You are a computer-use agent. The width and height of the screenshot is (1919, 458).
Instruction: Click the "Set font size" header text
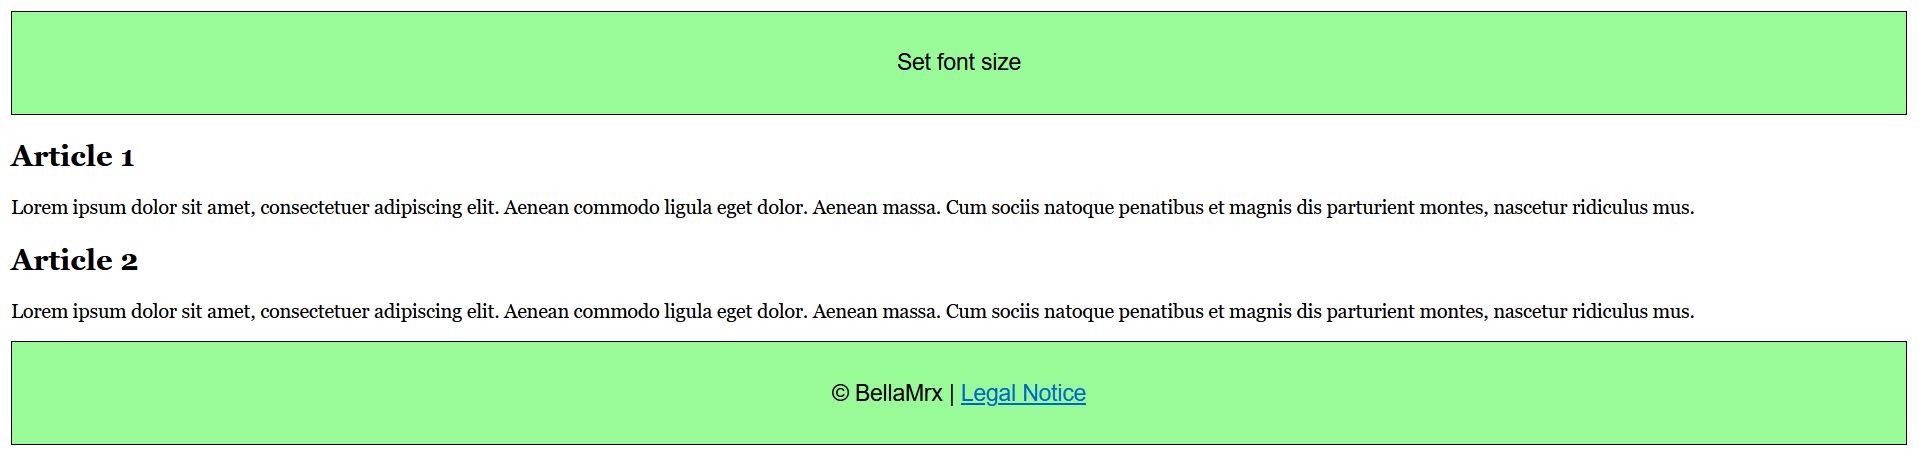tap(958, 62)
